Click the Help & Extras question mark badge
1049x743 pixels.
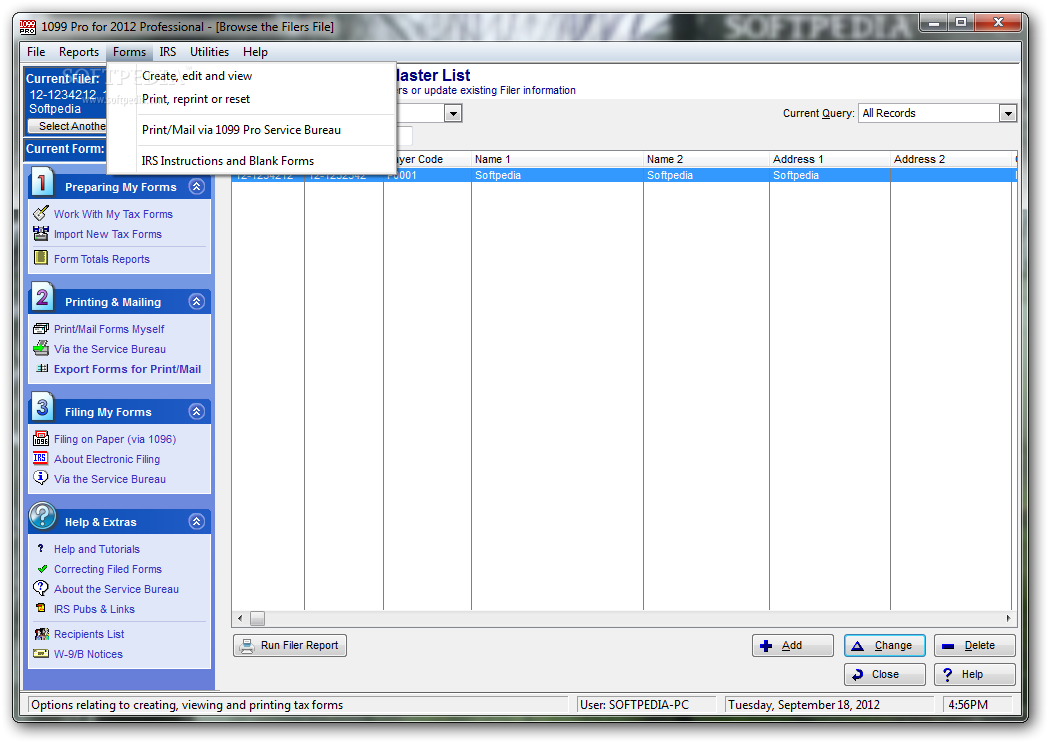43,516
